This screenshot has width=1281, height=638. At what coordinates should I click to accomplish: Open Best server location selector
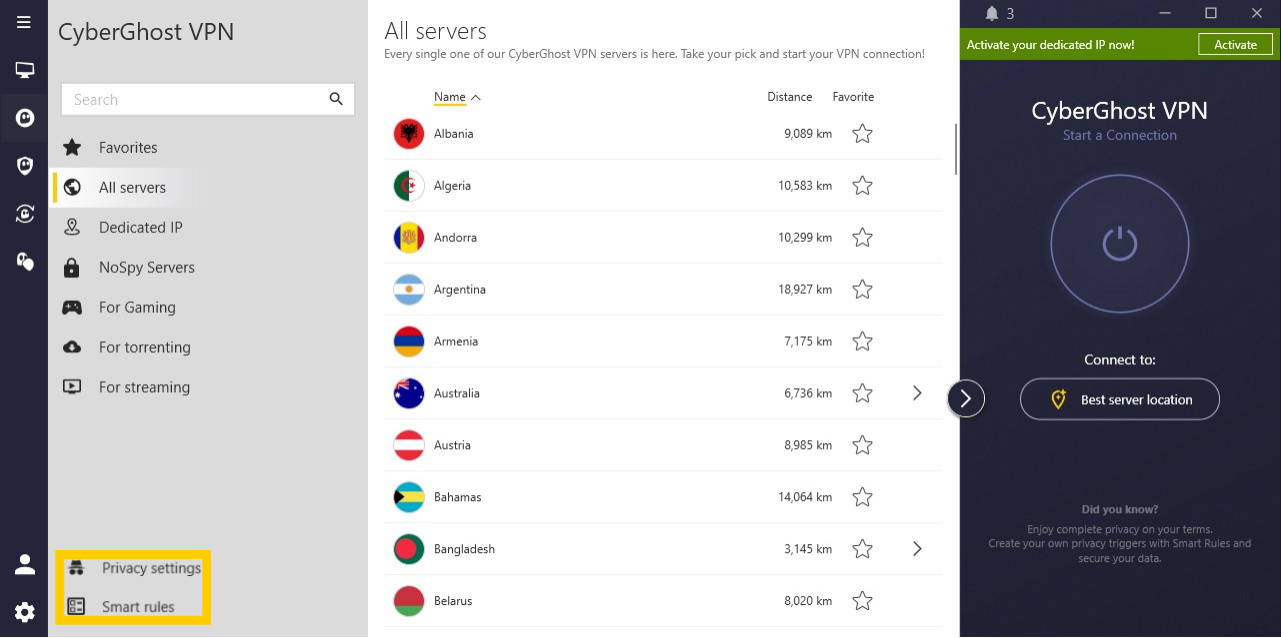tap(1120, 399)
